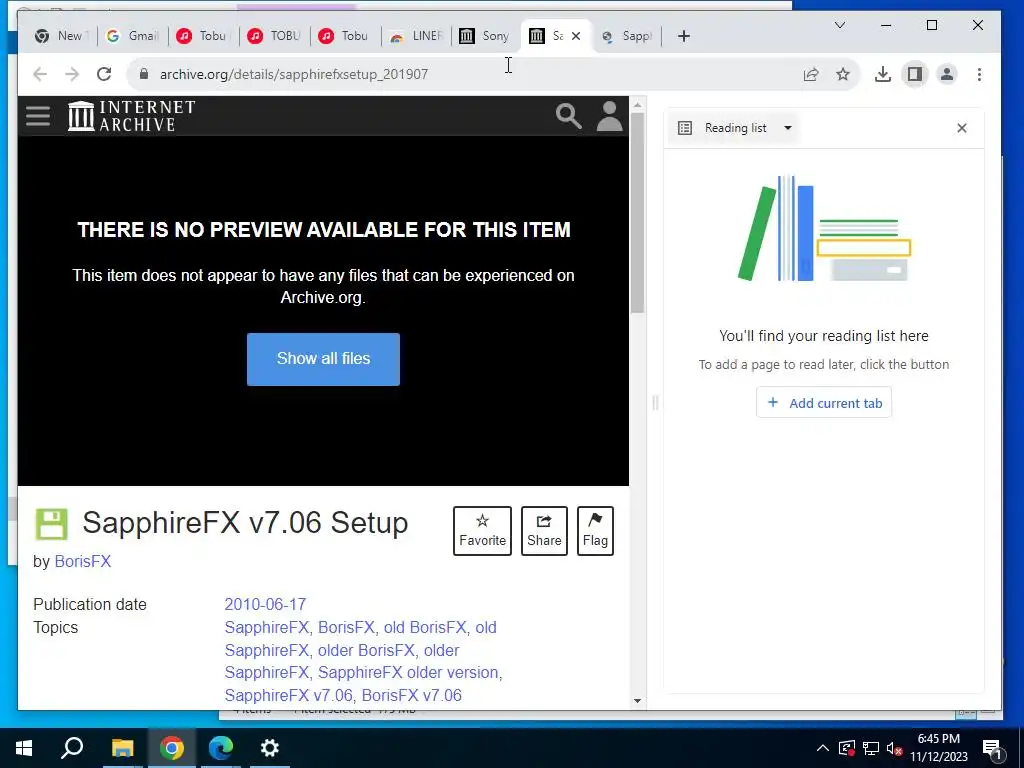Click the page scrollbar up arrow
This screenshot has height=768, width=1024.
[637, 104]
